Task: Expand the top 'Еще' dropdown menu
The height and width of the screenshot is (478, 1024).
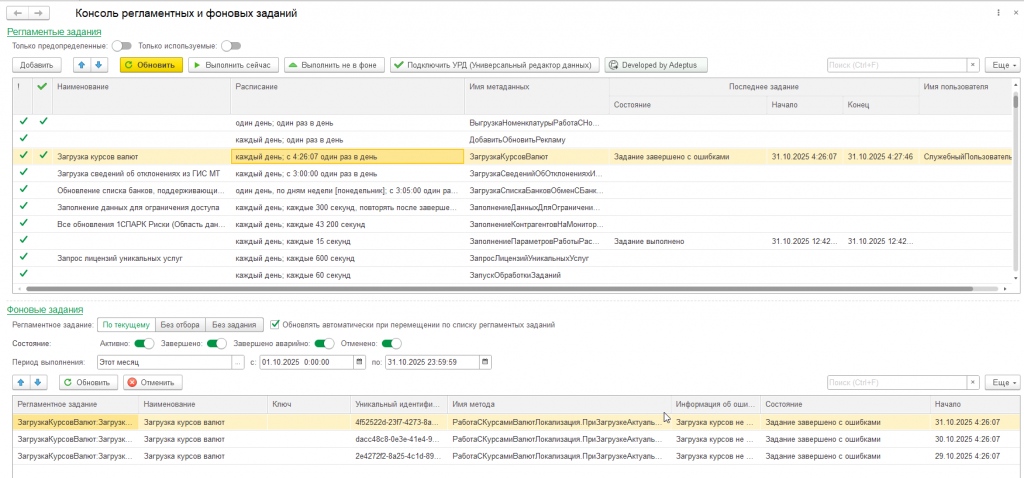Action: point(1002,65)
